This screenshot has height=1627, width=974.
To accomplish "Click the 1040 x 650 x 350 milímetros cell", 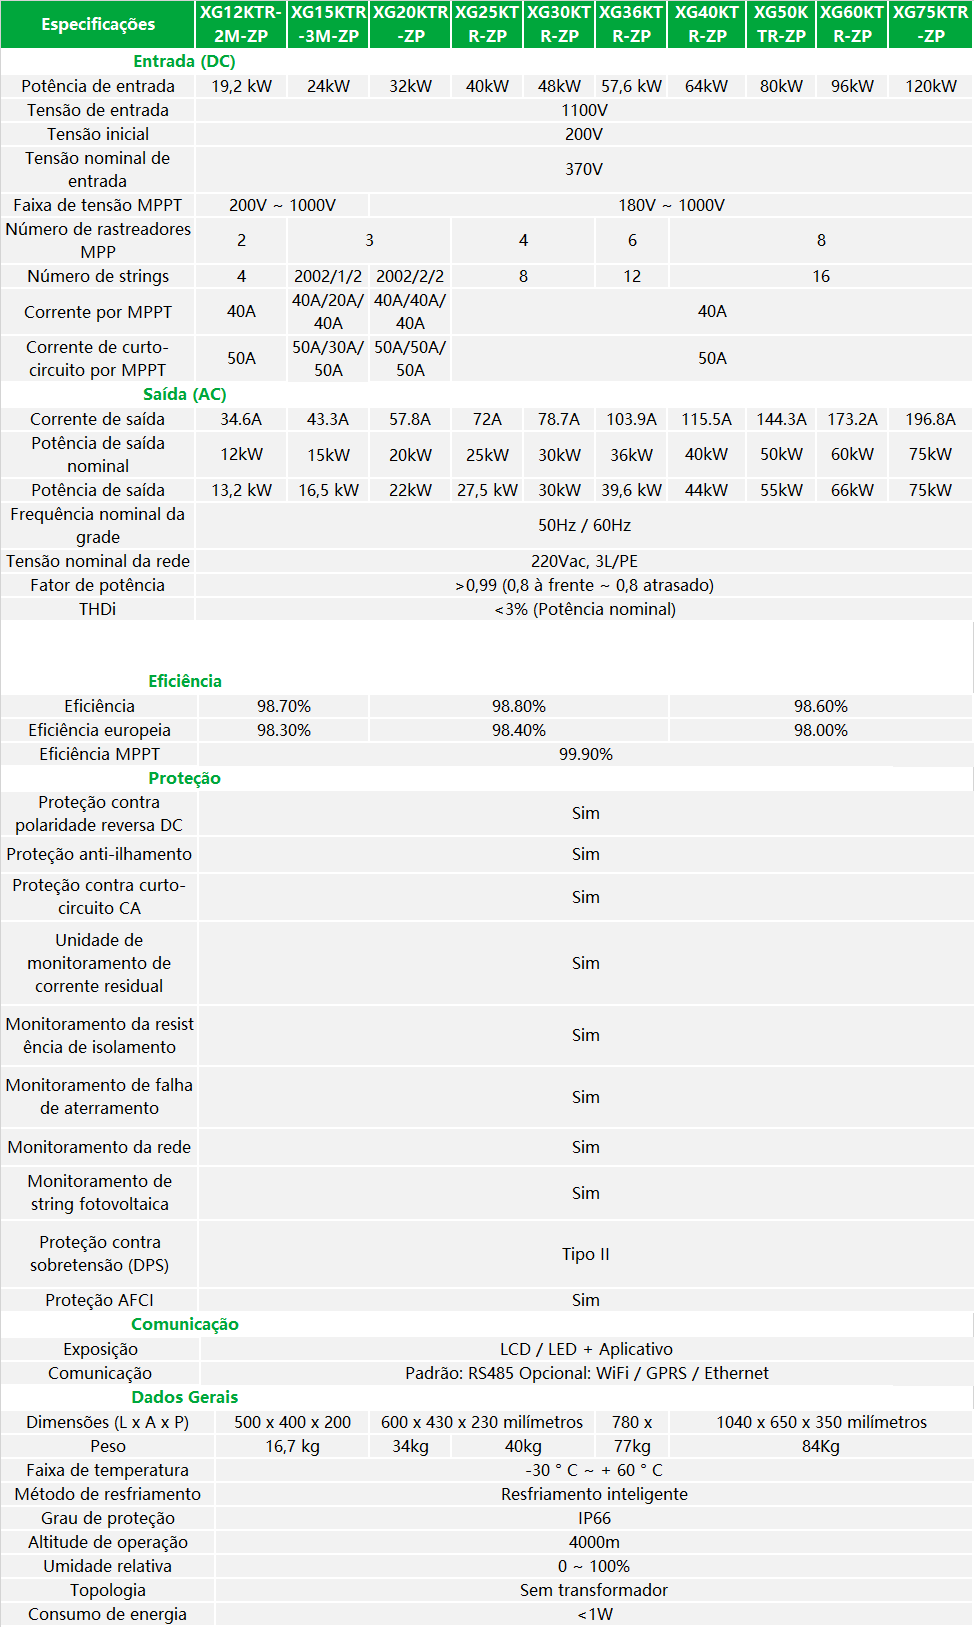I will point(821,1422).
